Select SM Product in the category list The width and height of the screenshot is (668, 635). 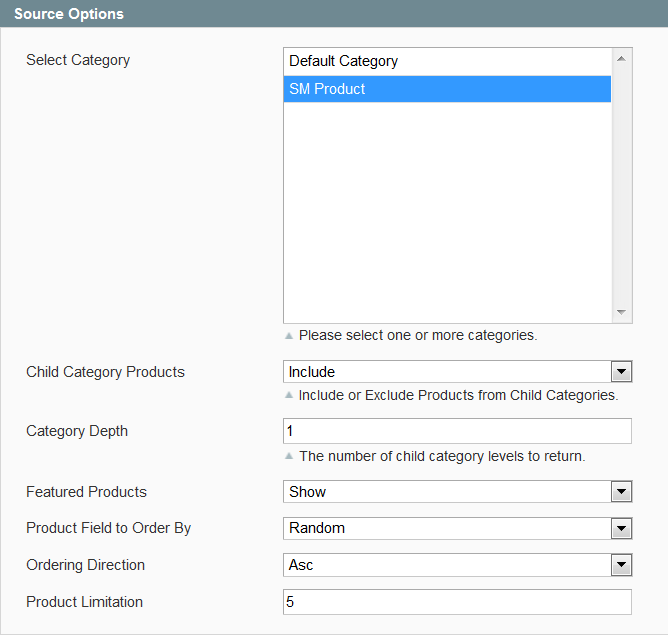pyautogui.click(x=447, y=89)
